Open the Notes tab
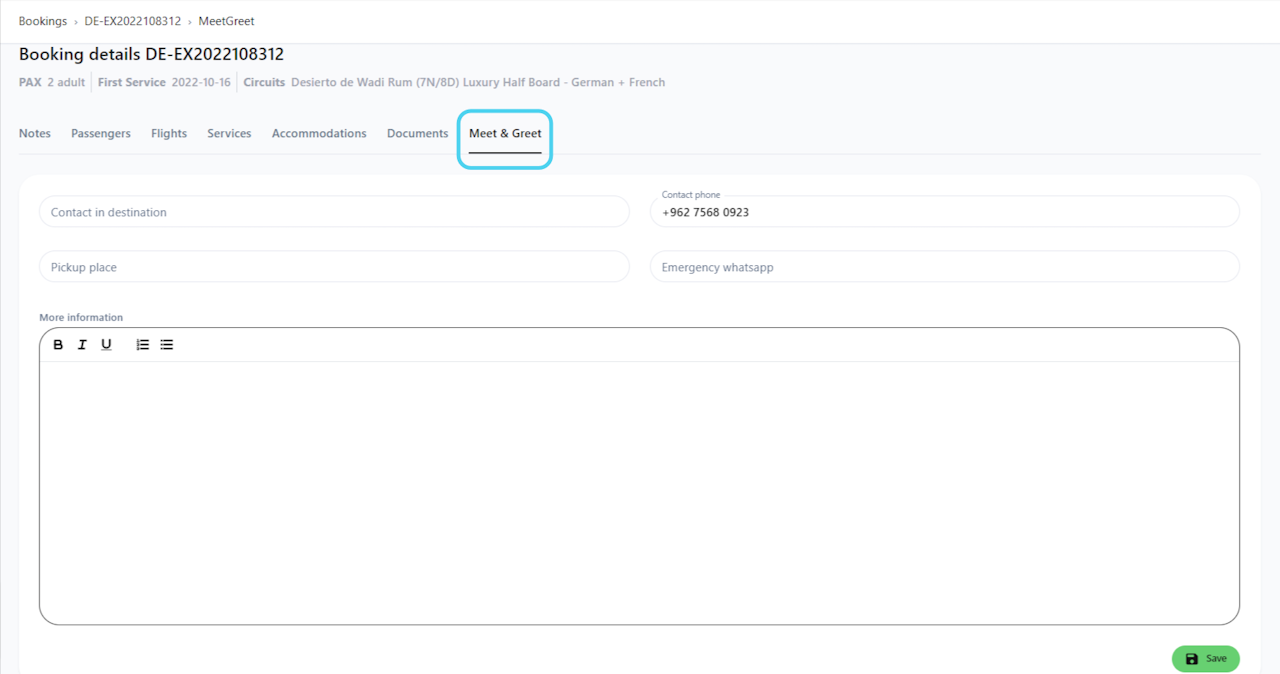The height and width of the screenshot is (674, 1280). 35,133
